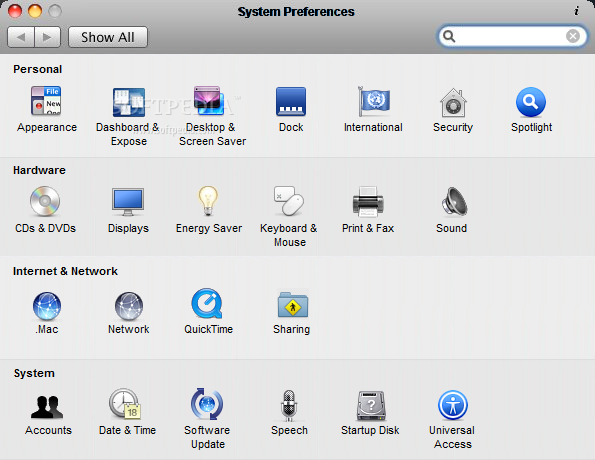The height and width of the screenshot is (460, 595).
Task: Clear the search field with the X button
Action: (573, 36)
